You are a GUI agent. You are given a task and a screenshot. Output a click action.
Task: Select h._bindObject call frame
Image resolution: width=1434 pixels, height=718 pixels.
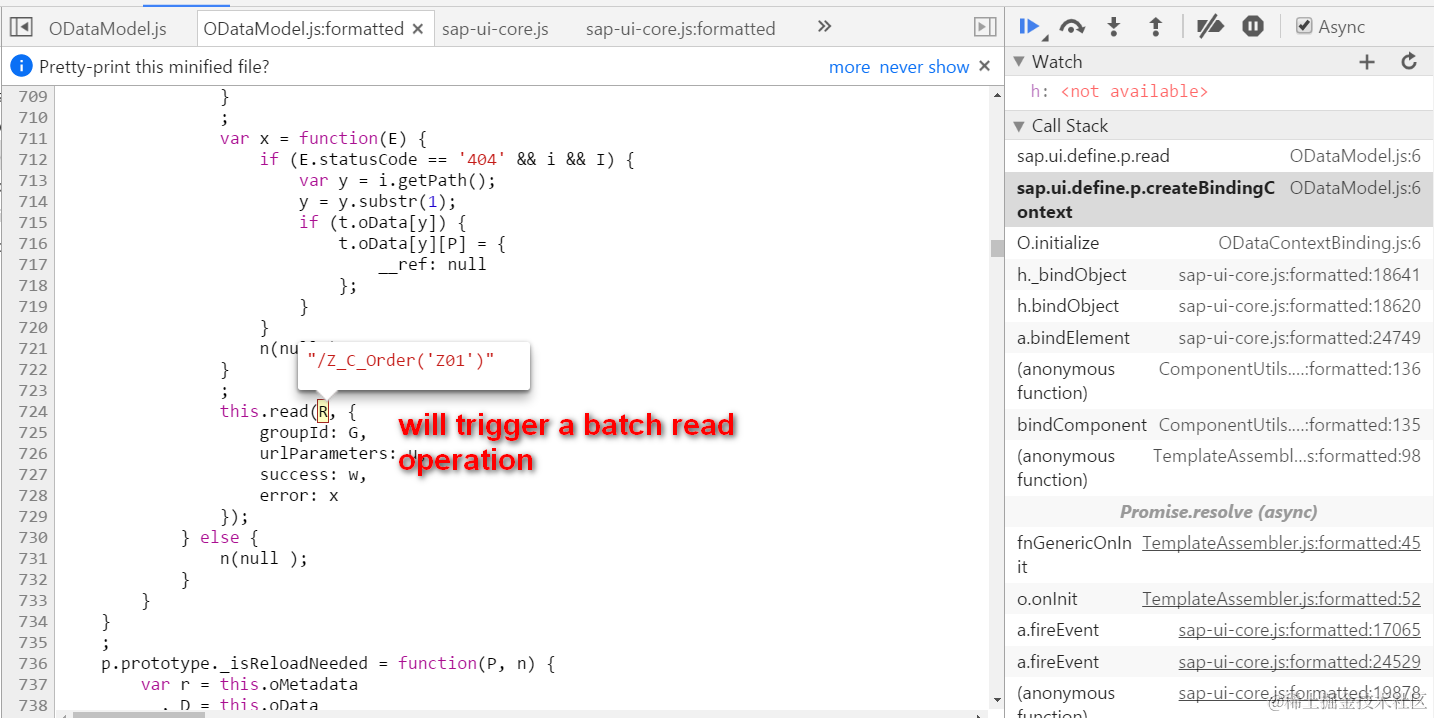click(x=1218, y=275)
